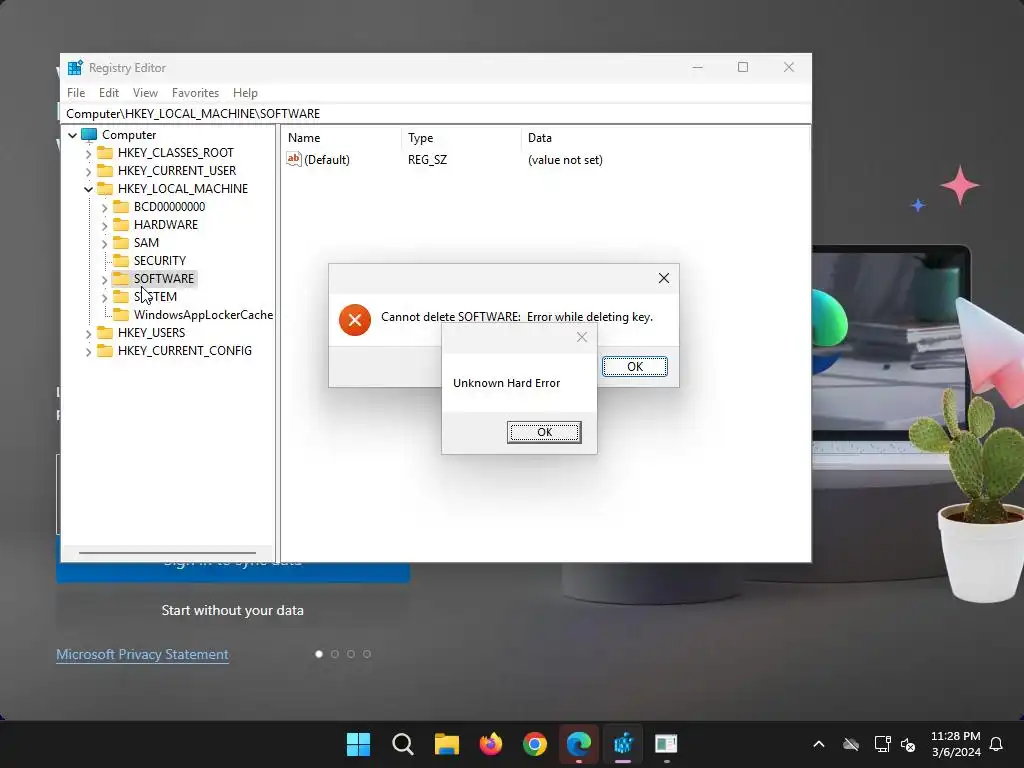Click Start without your data in Edge
Image resolution: width=1024 pixels, height=768 pixels.
[x=232, y=610]
